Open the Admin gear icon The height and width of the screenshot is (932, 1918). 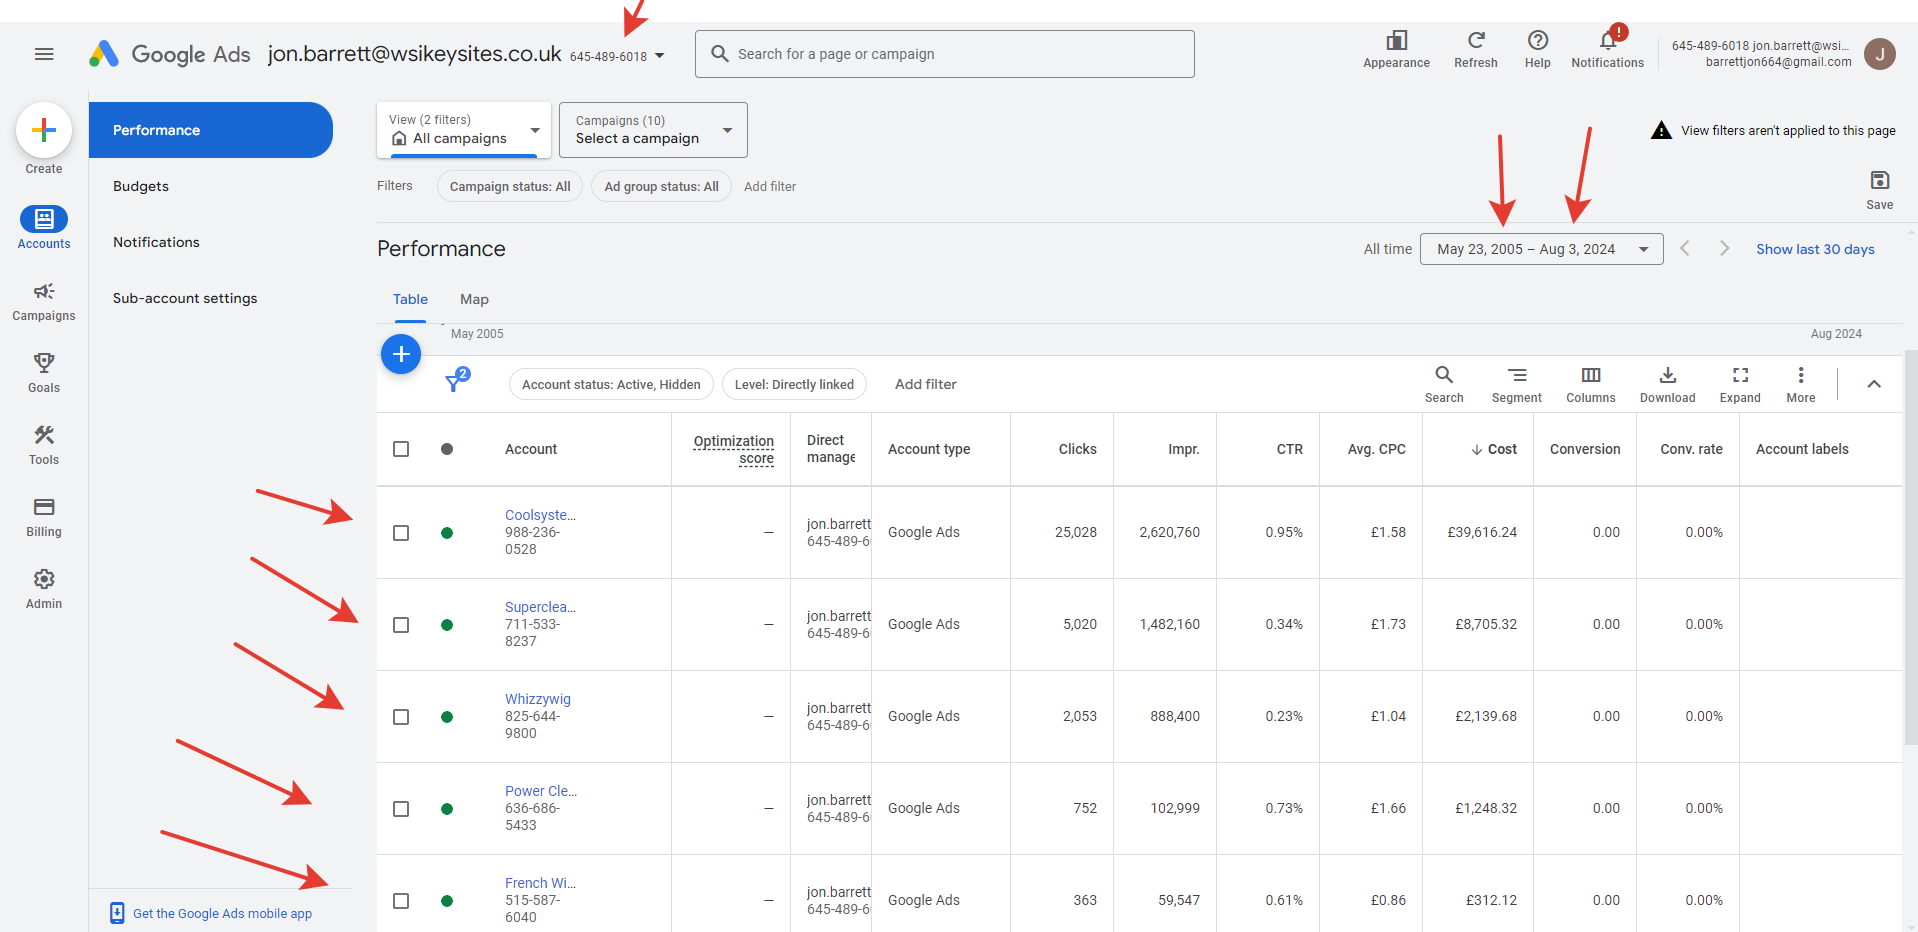[x=44, y=579]
